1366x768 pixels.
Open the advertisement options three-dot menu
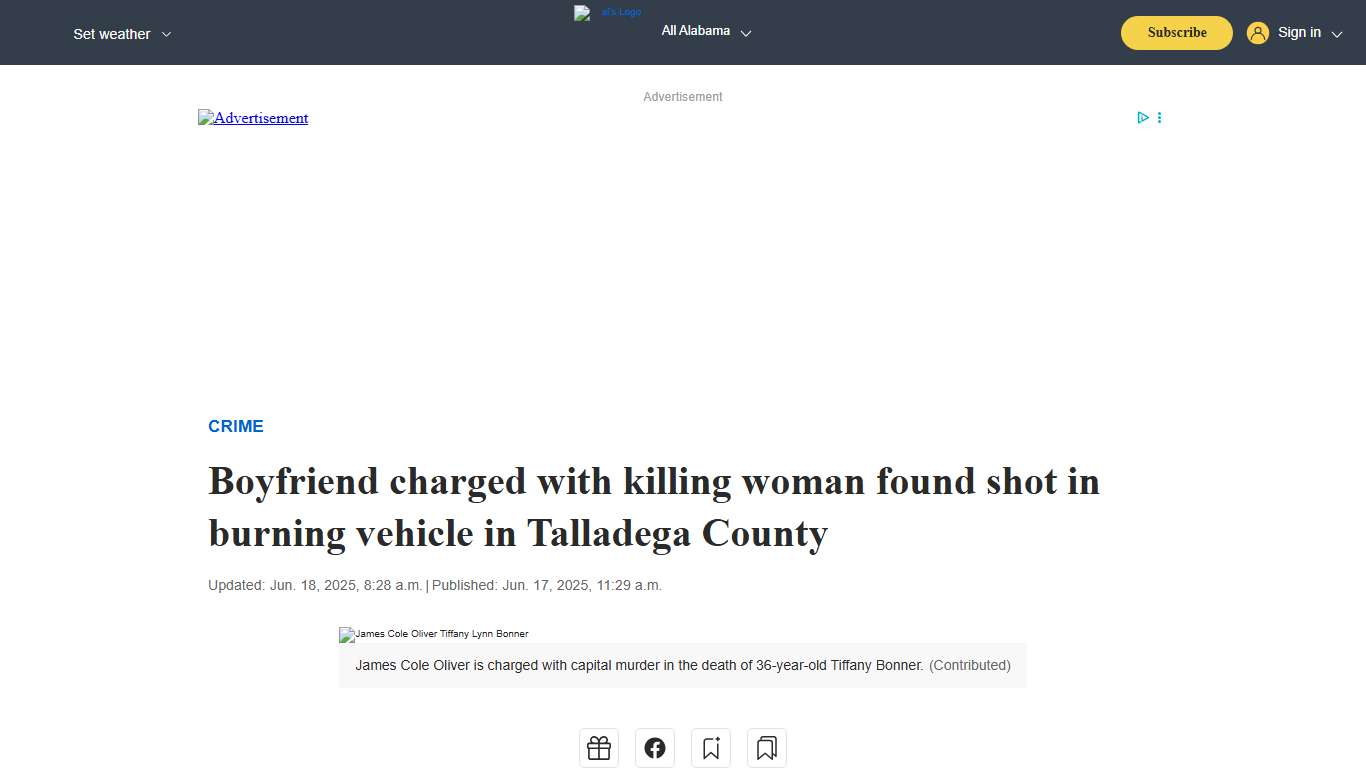pyautogui.click(x=1159, y=117)
